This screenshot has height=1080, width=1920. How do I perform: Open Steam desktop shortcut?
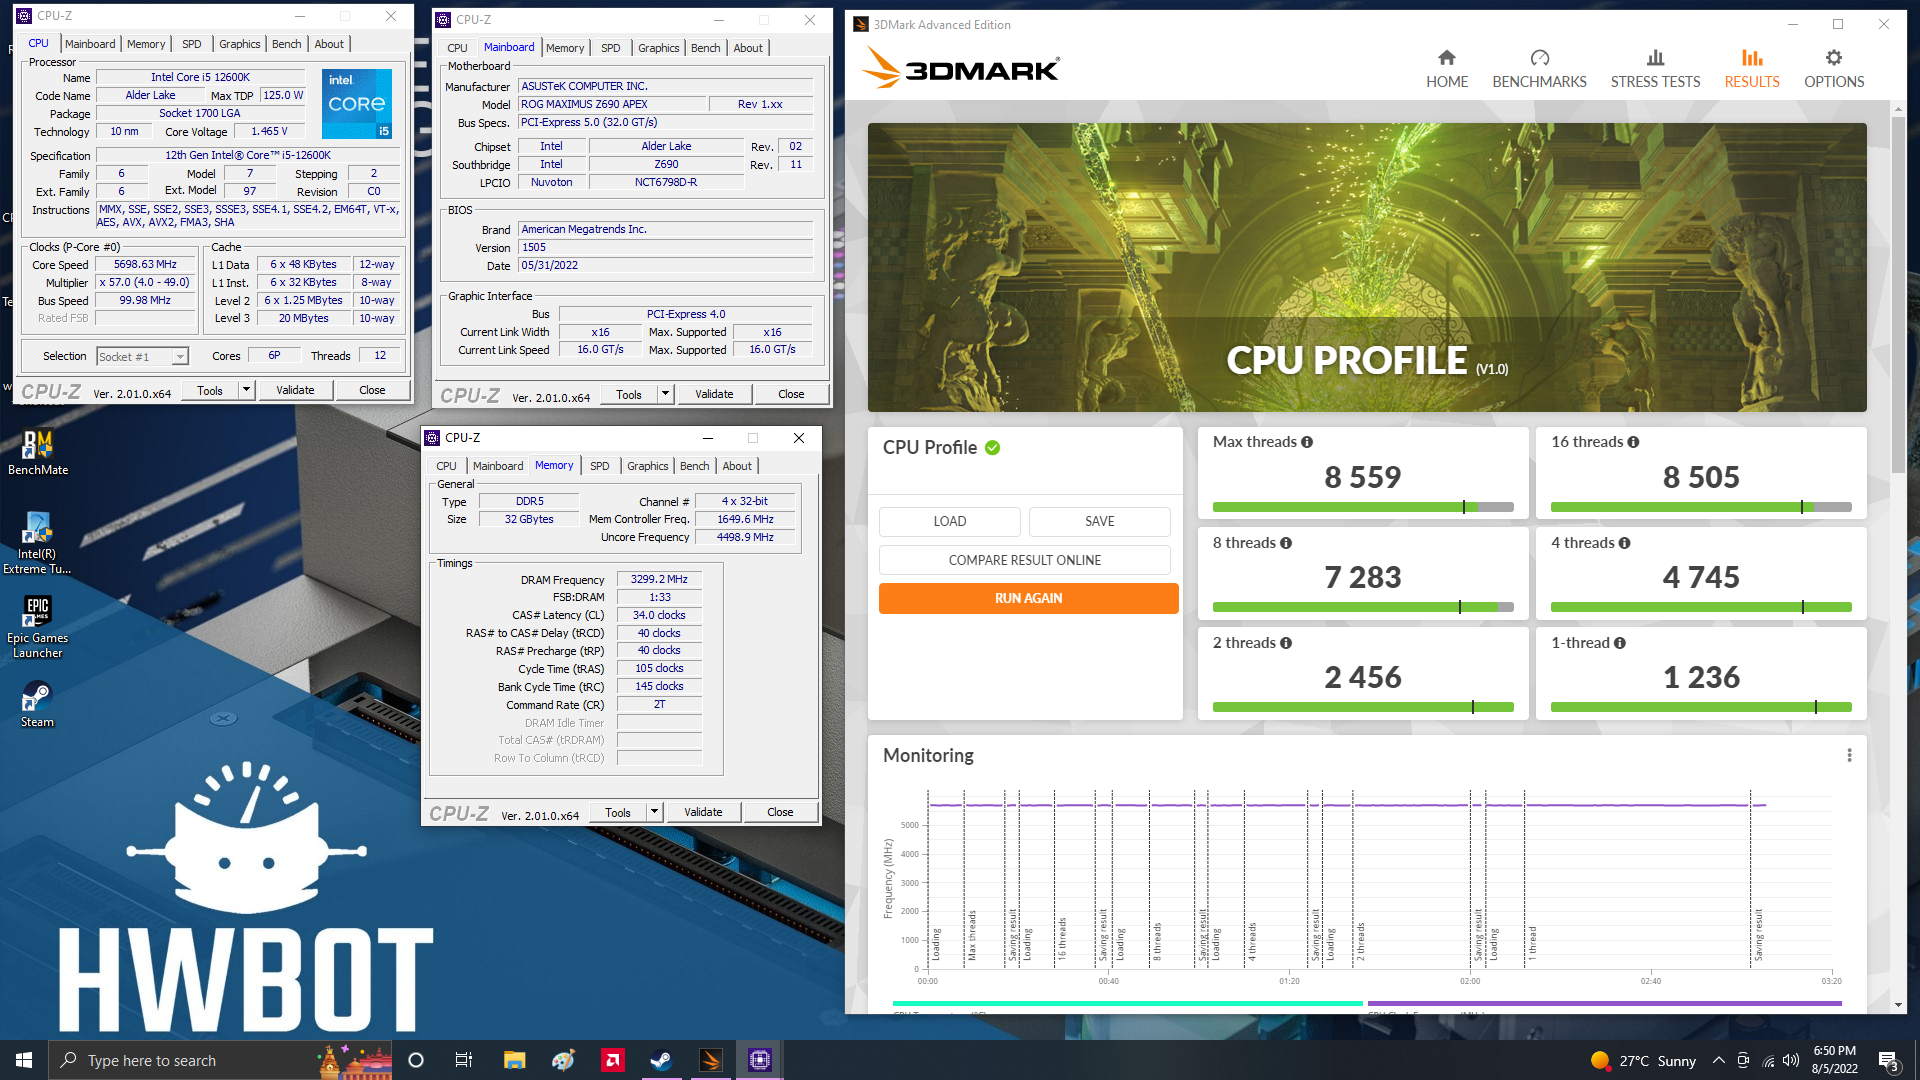point(37,704)
